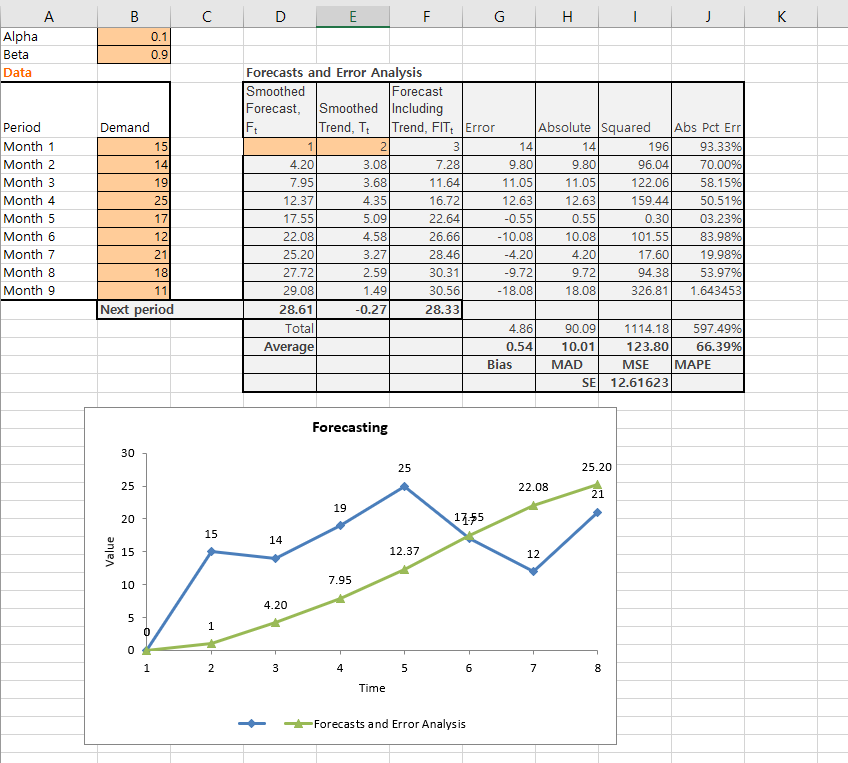Viewport: 848px width, 763px height.
Task: Click the 'Forecasting' chart title
Action: click(x=350, y=427)
